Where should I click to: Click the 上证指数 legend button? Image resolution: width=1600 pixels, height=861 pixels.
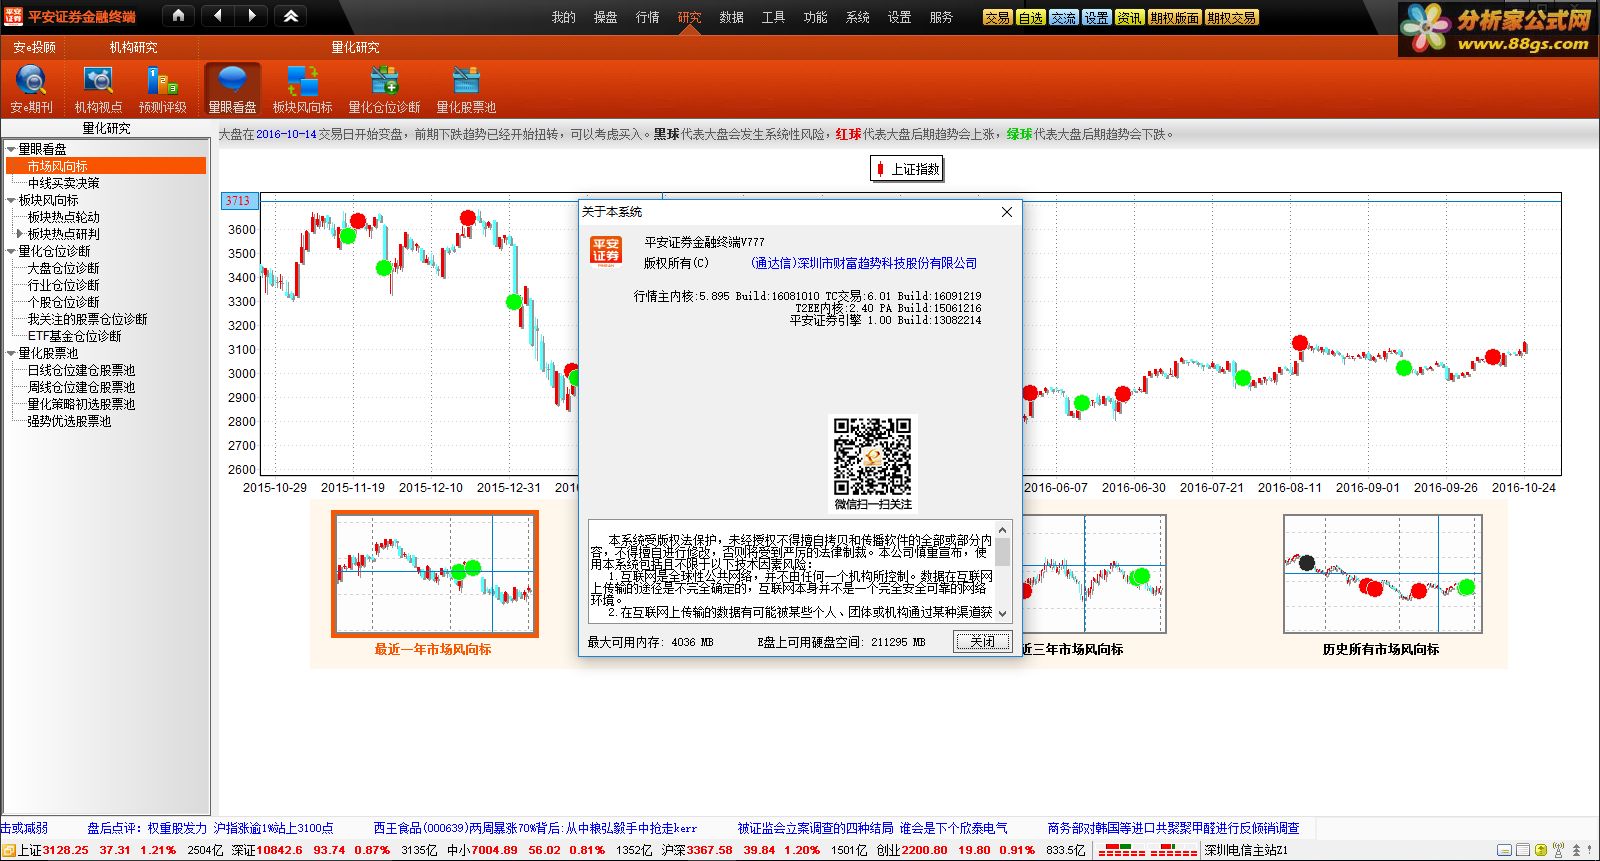(x=907, y=169)
